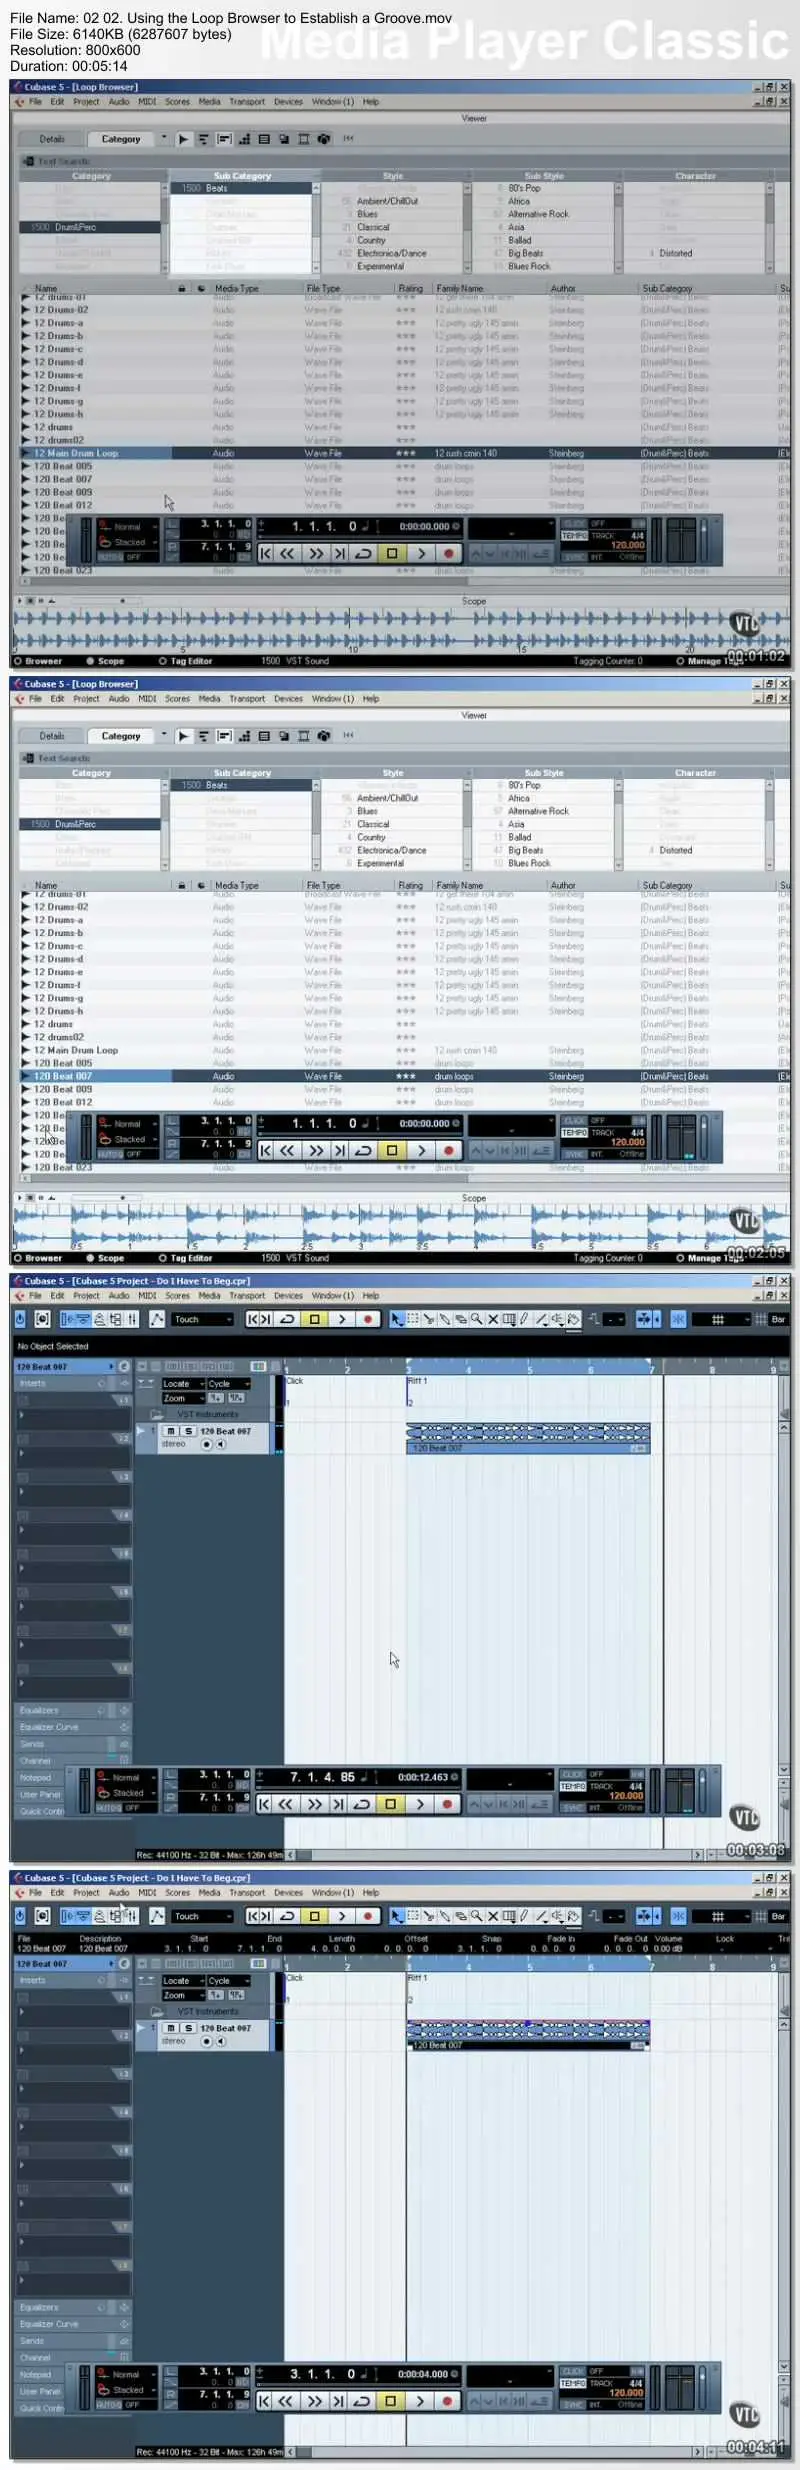Choose Alternative Rock sub style in 00:02:05 frame

[538, 811]
